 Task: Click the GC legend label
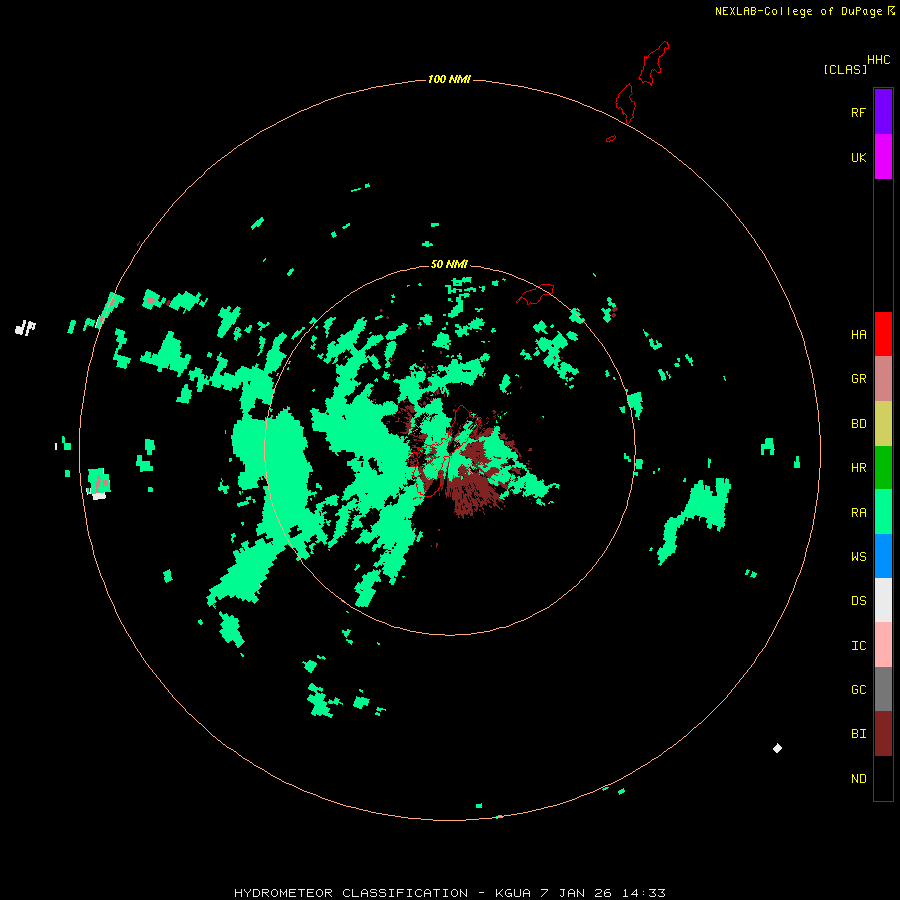[858, 690]
